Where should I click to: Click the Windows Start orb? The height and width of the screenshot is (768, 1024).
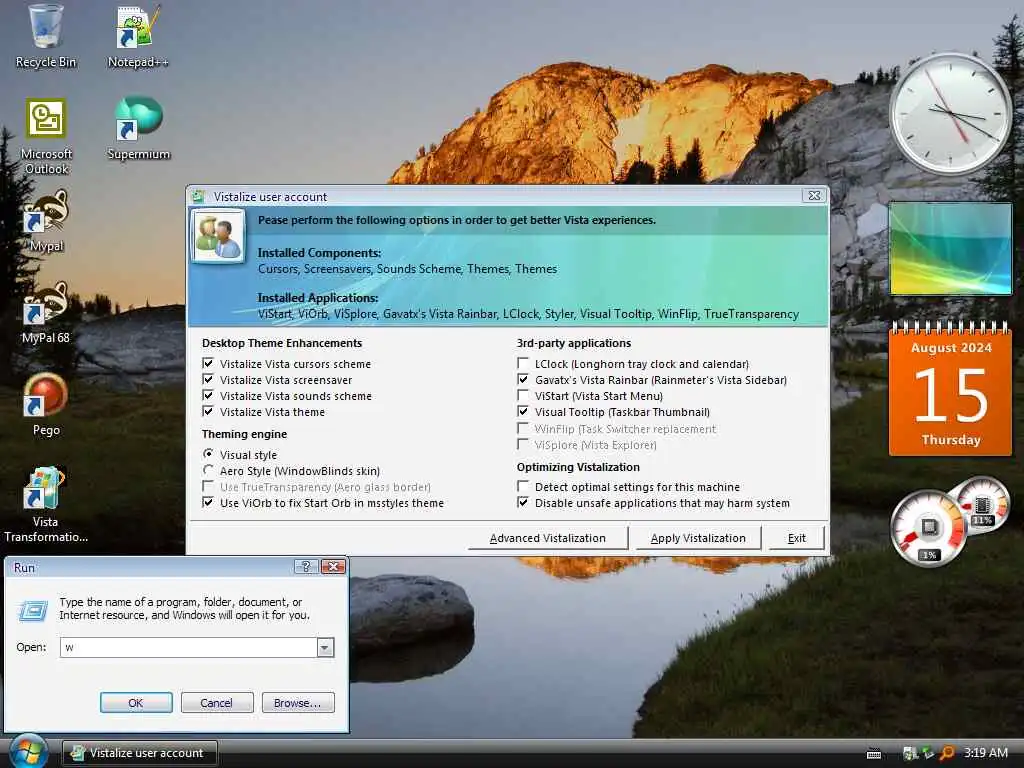click(27, 752)
